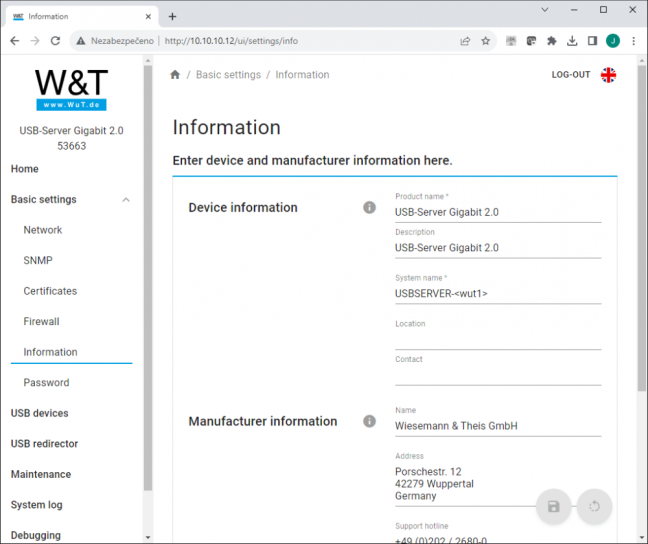Open tab search chevron in title bar
The width and height of the screenshot is (648, 544).
point(545,10)
